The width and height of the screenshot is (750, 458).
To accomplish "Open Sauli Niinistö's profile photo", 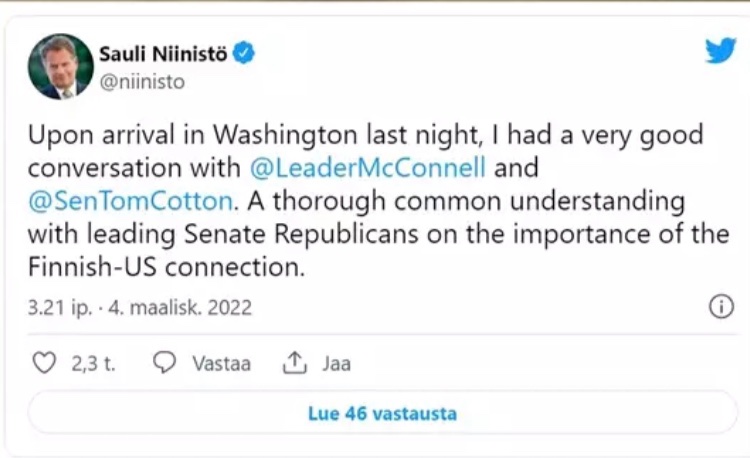I will [x=60, y=66].
